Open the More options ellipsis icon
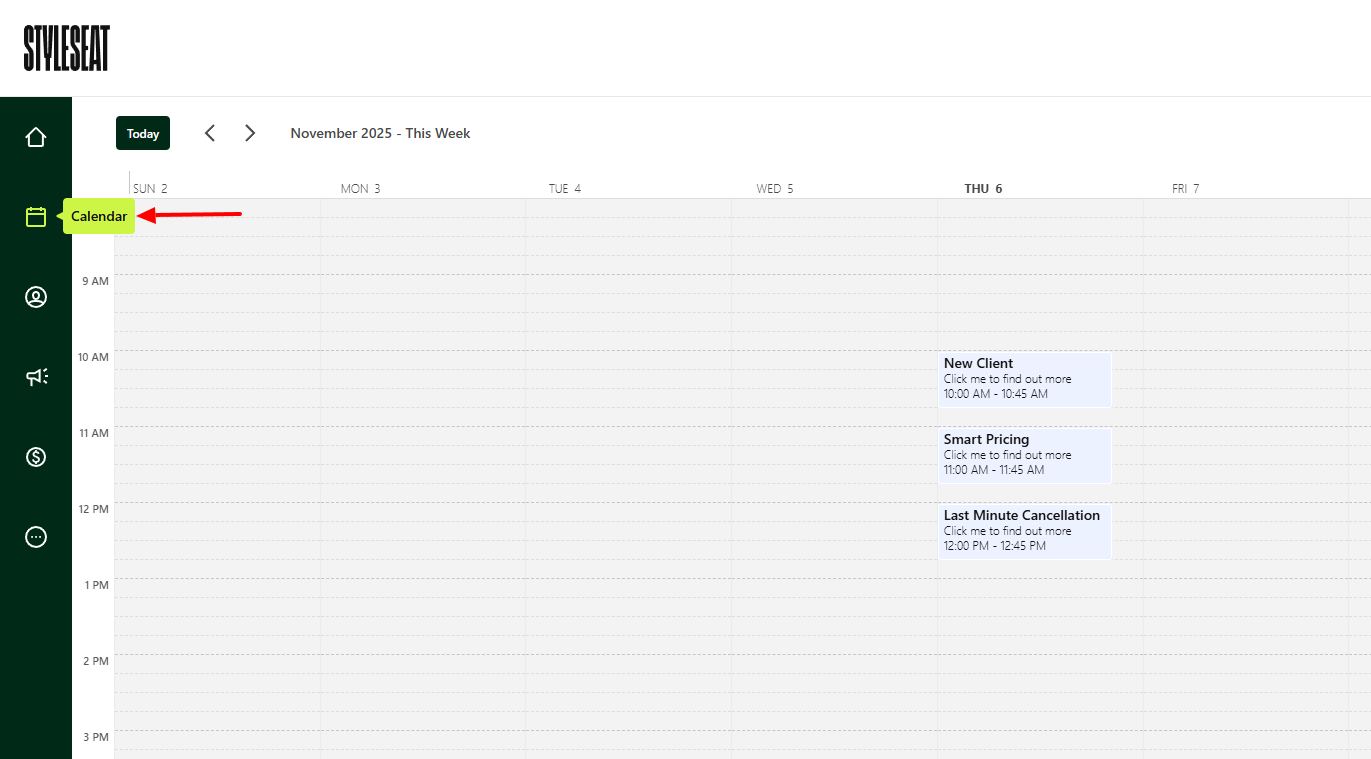The width and height of the screenshot is (1371, 759). tap(36, 536)
